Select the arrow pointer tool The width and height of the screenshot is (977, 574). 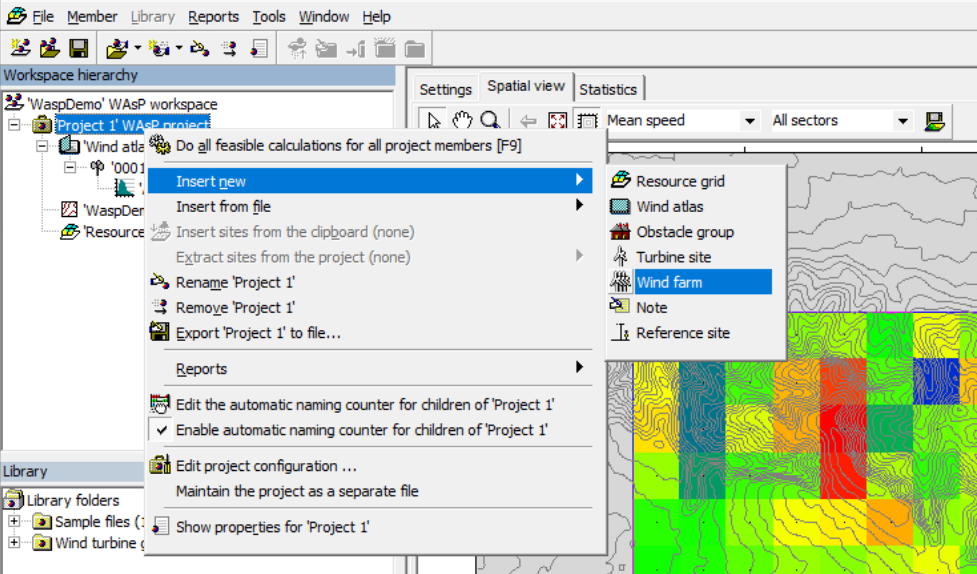tap(434, 121)
